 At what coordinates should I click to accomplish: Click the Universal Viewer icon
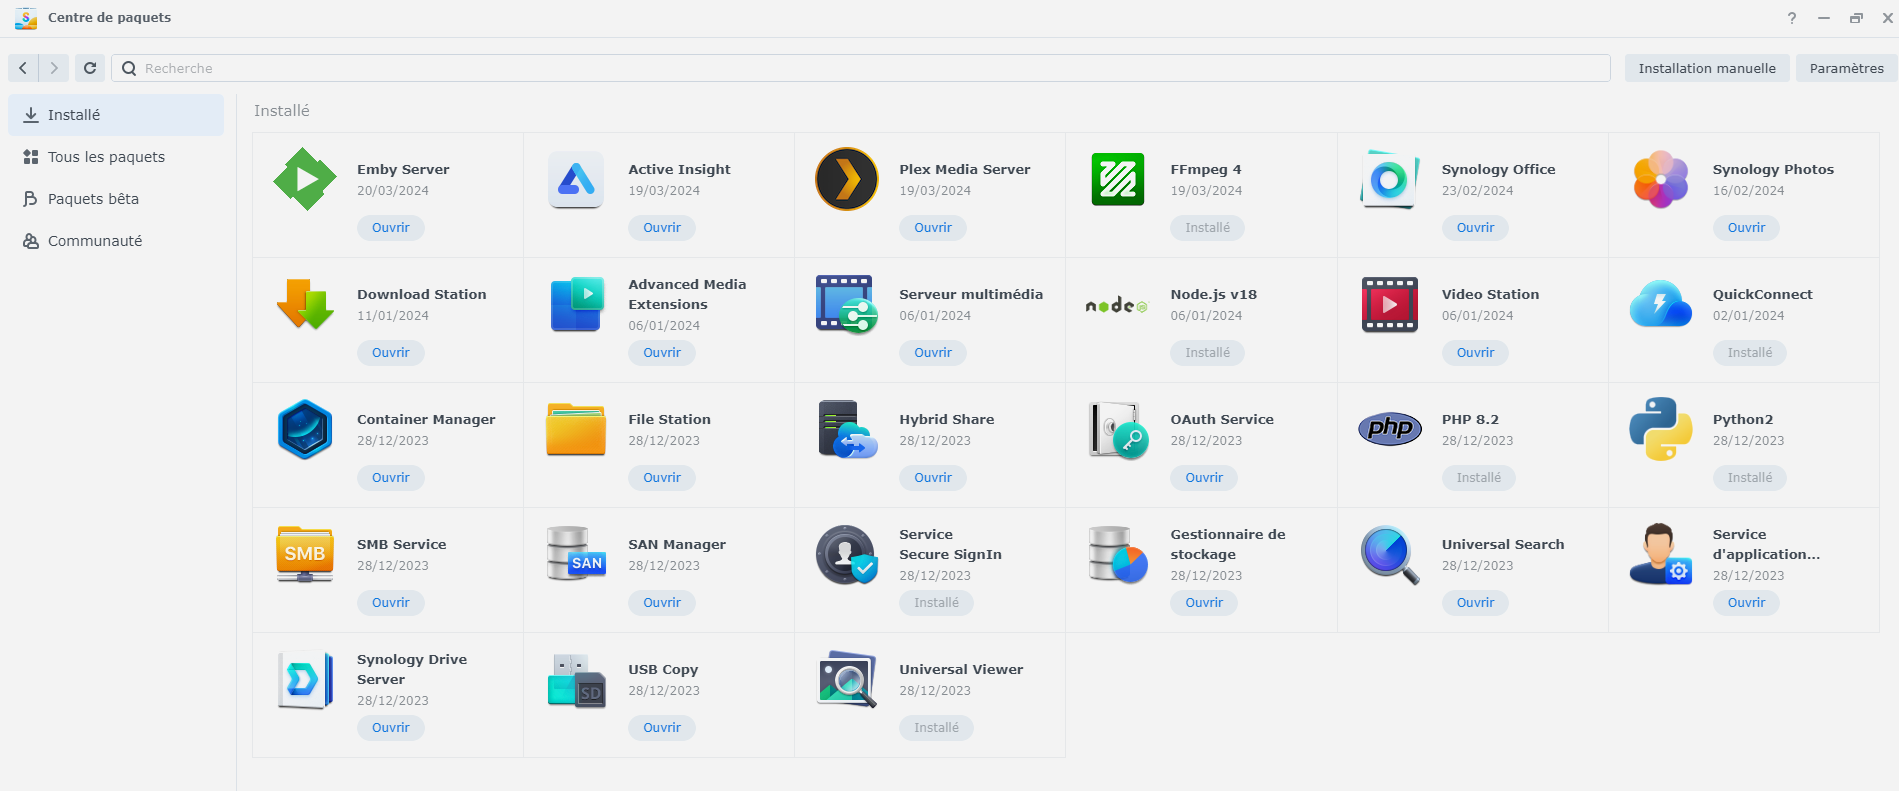(x=847, y=679)
